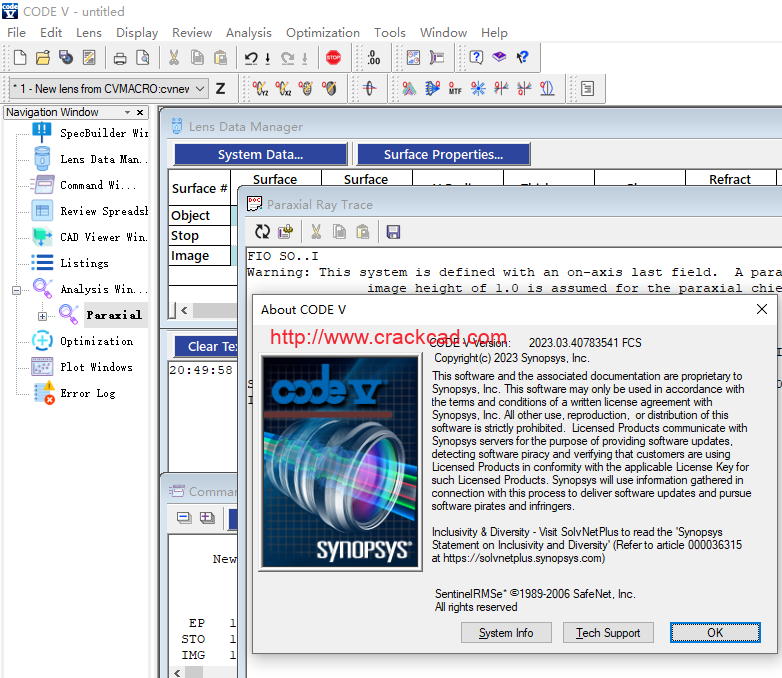Activate What's This pointer help

(522, 57)
